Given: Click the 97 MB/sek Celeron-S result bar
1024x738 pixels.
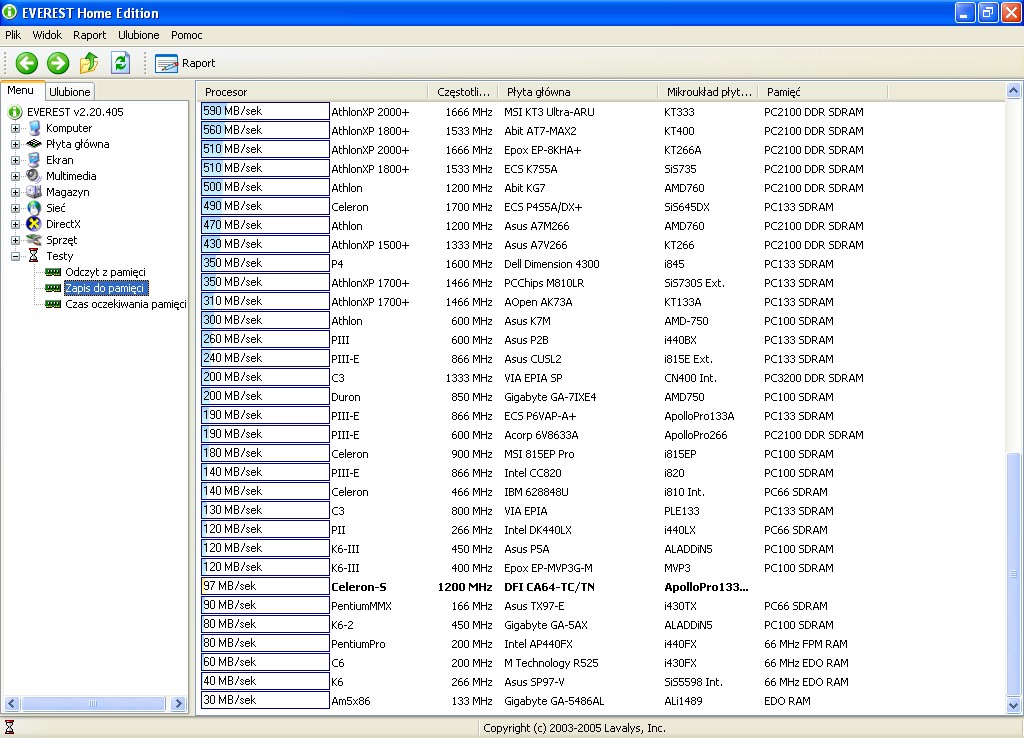Looking at the screenshot, I should pos(265,586).
